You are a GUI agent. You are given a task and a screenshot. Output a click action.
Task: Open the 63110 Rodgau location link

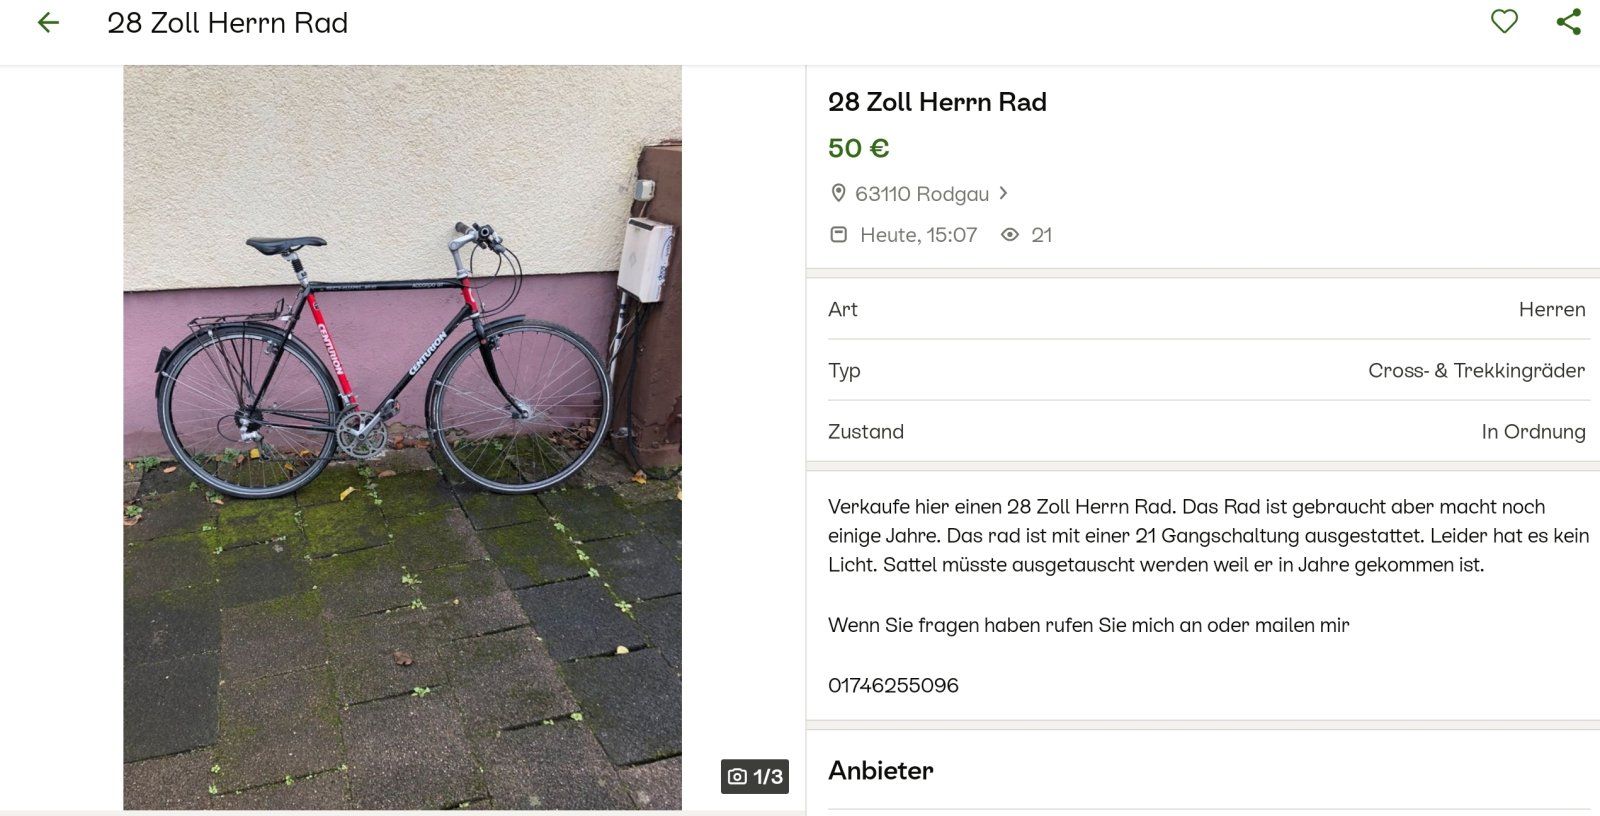(921, 194)
